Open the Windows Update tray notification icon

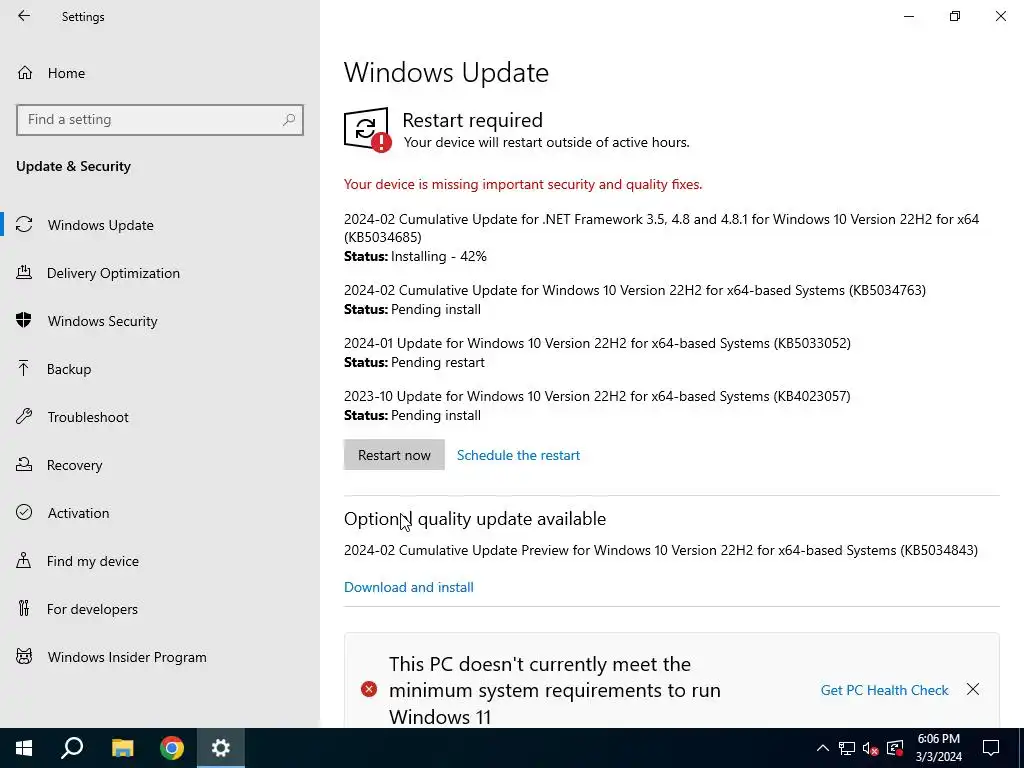pyautogui.click(x=895, y=748)
